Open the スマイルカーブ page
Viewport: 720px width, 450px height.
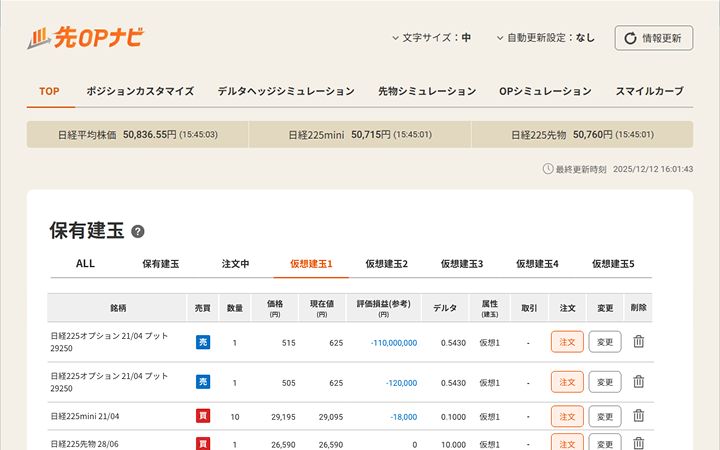click(649, 91)
